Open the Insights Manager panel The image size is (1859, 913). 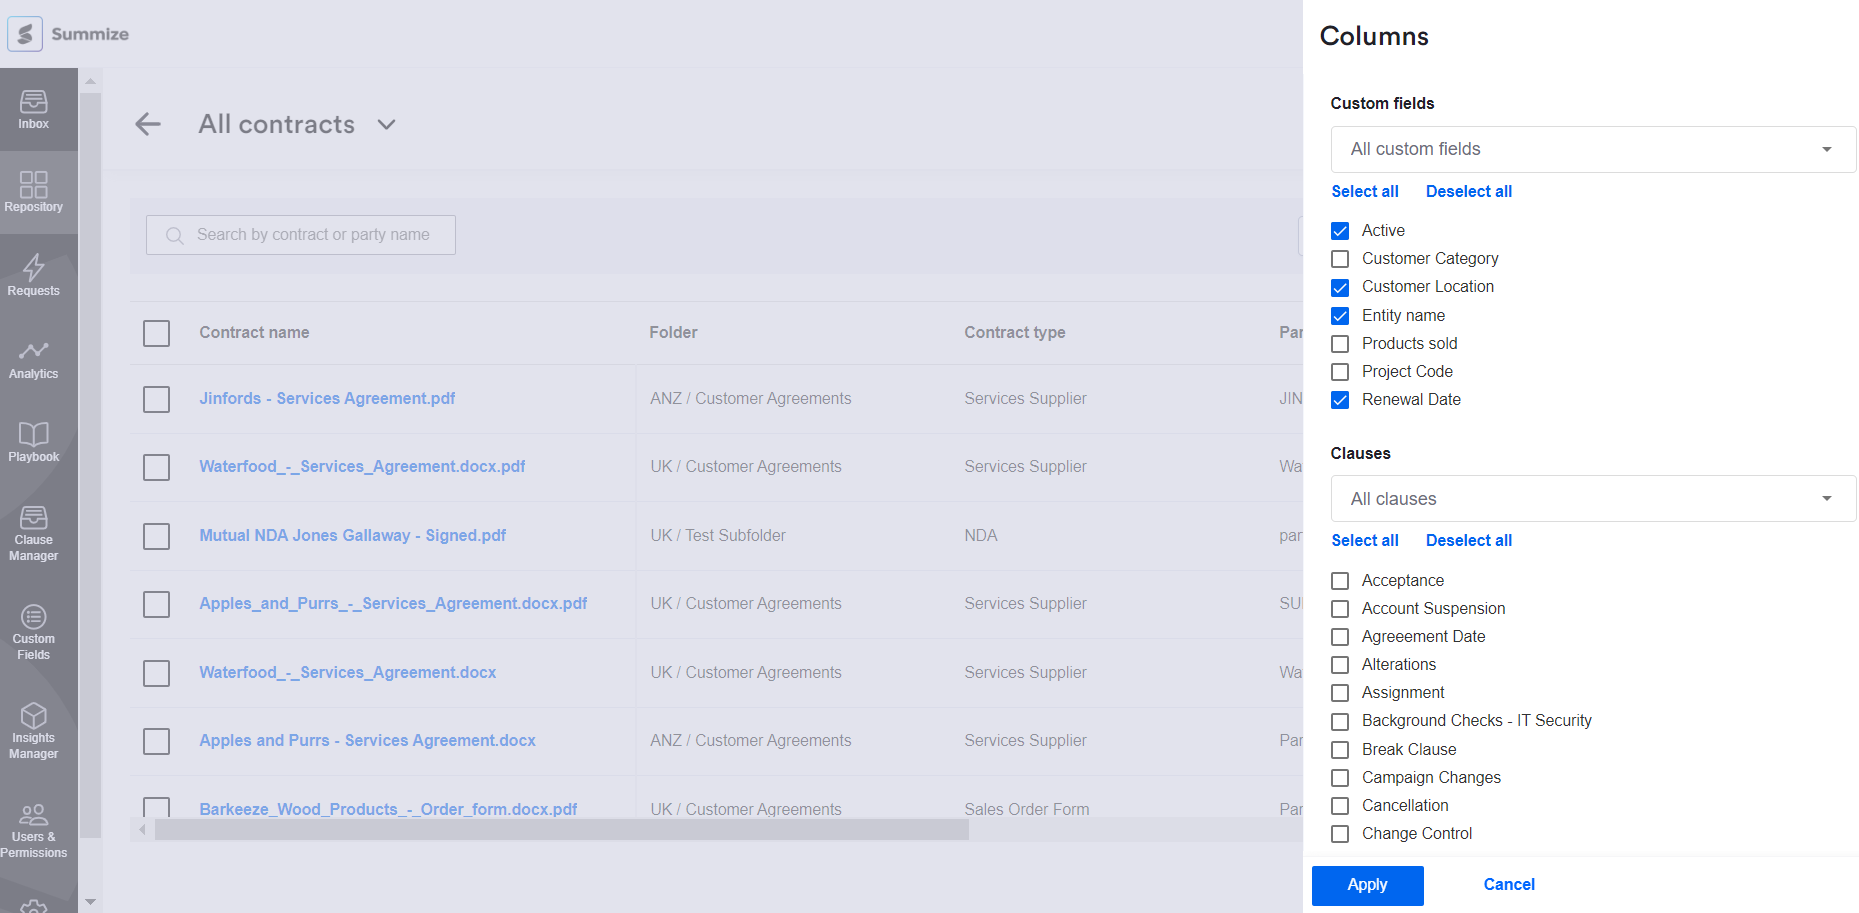click(33, 729)
